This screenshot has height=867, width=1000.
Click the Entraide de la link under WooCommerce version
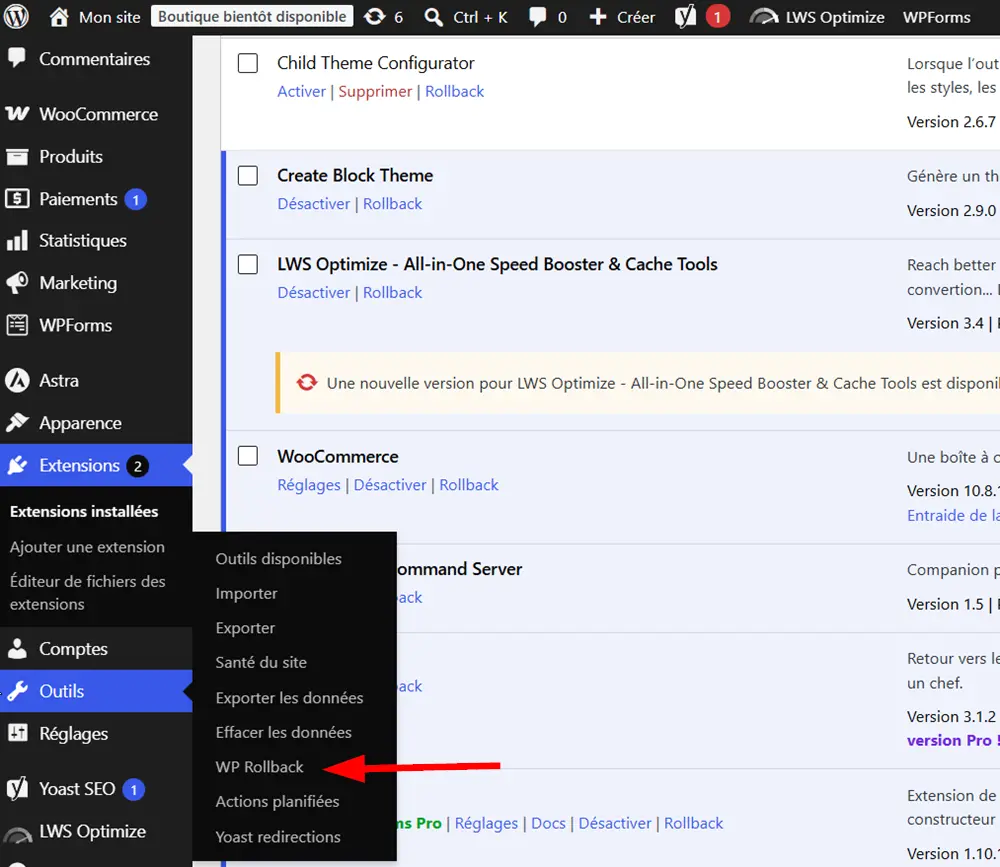coord(953,515)
